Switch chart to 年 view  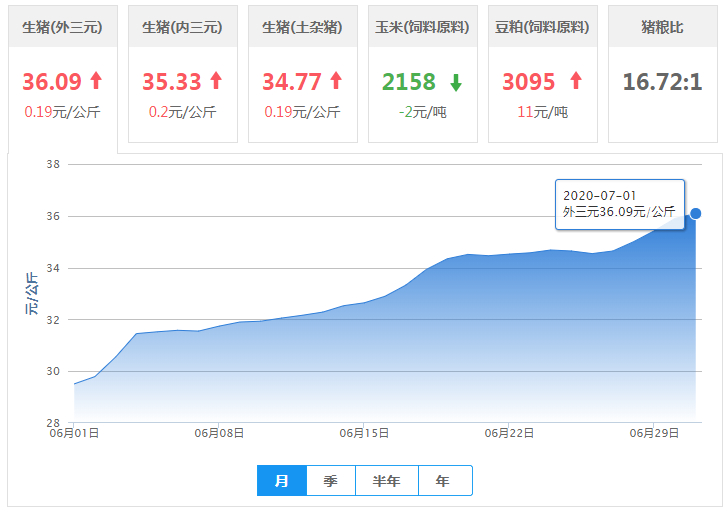tap(443, 481)
